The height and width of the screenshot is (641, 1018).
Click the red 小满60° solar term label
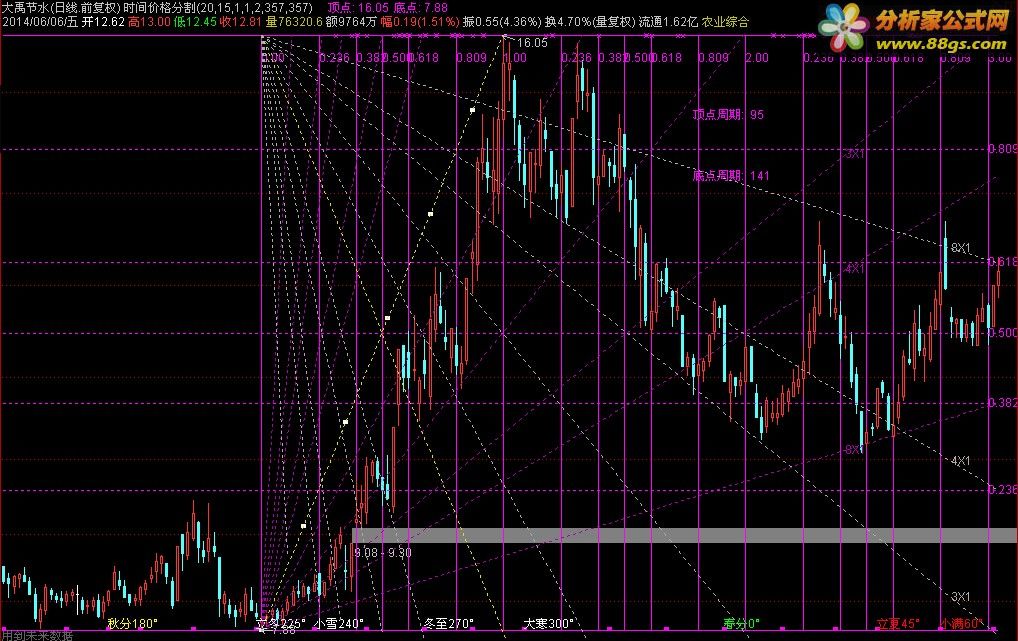coord(962,623)
